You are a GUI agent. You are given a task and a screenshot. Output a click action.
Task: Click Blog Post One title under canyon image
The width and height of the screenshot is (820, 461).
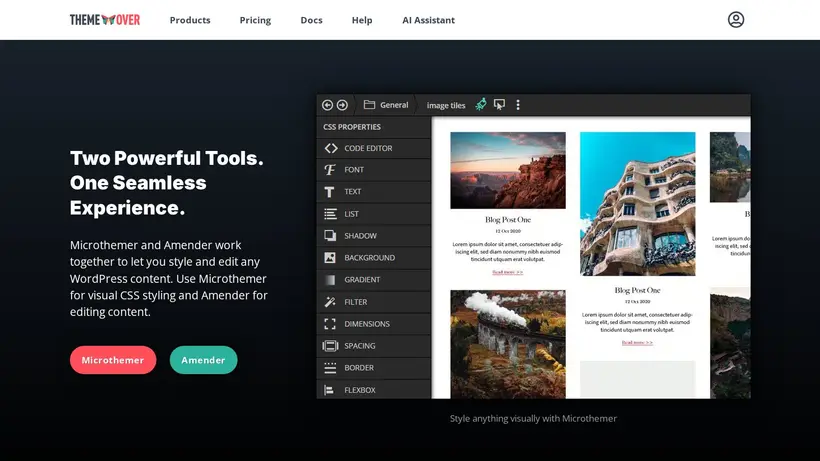(508, 220)
